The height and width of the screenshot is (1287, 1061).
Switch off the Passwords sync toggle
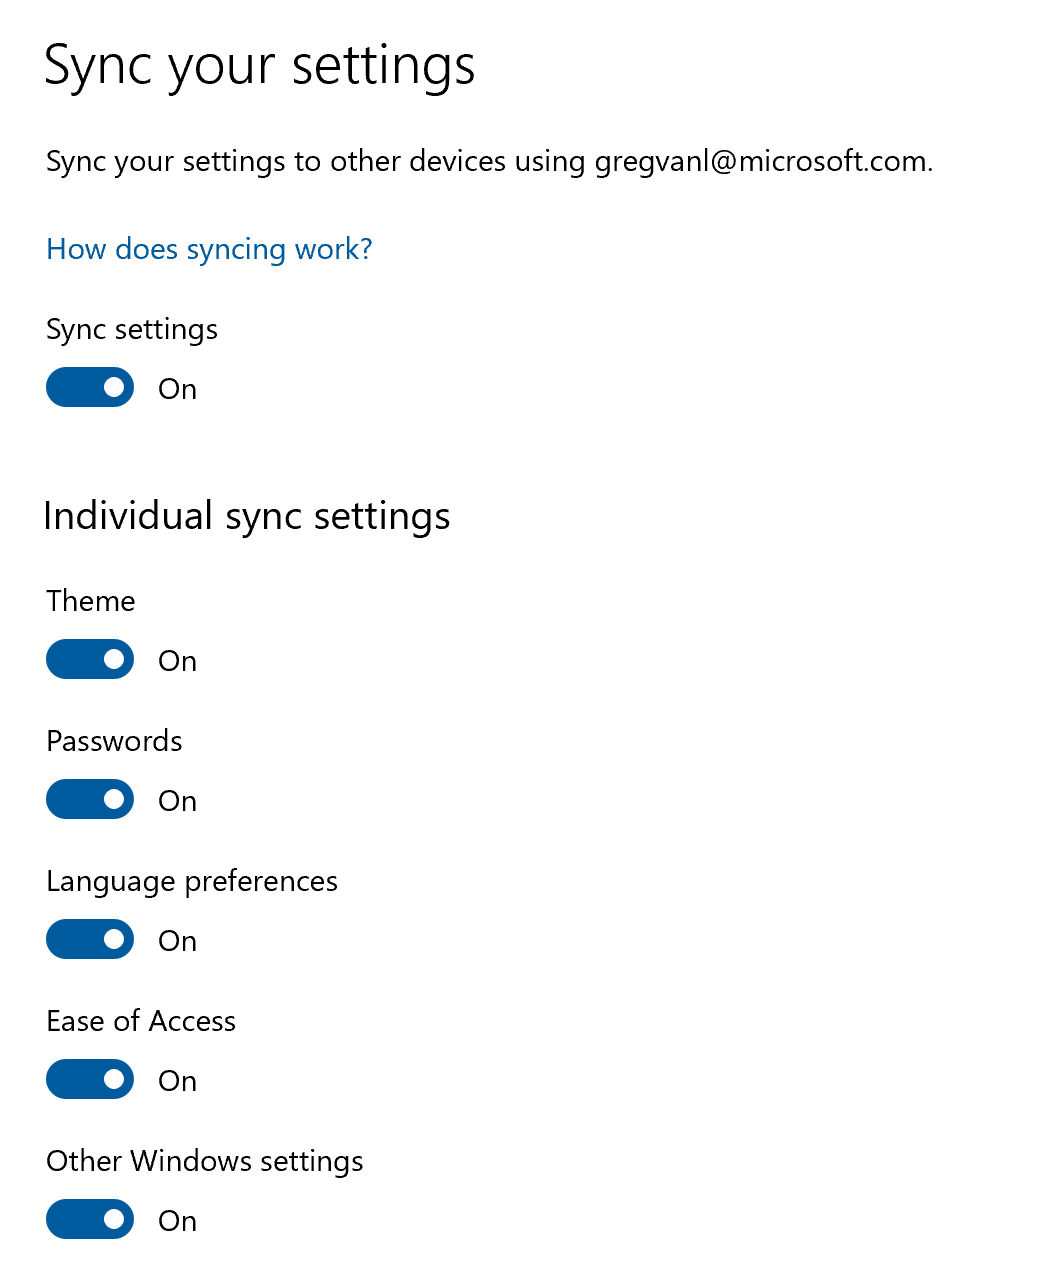(90, 799)
